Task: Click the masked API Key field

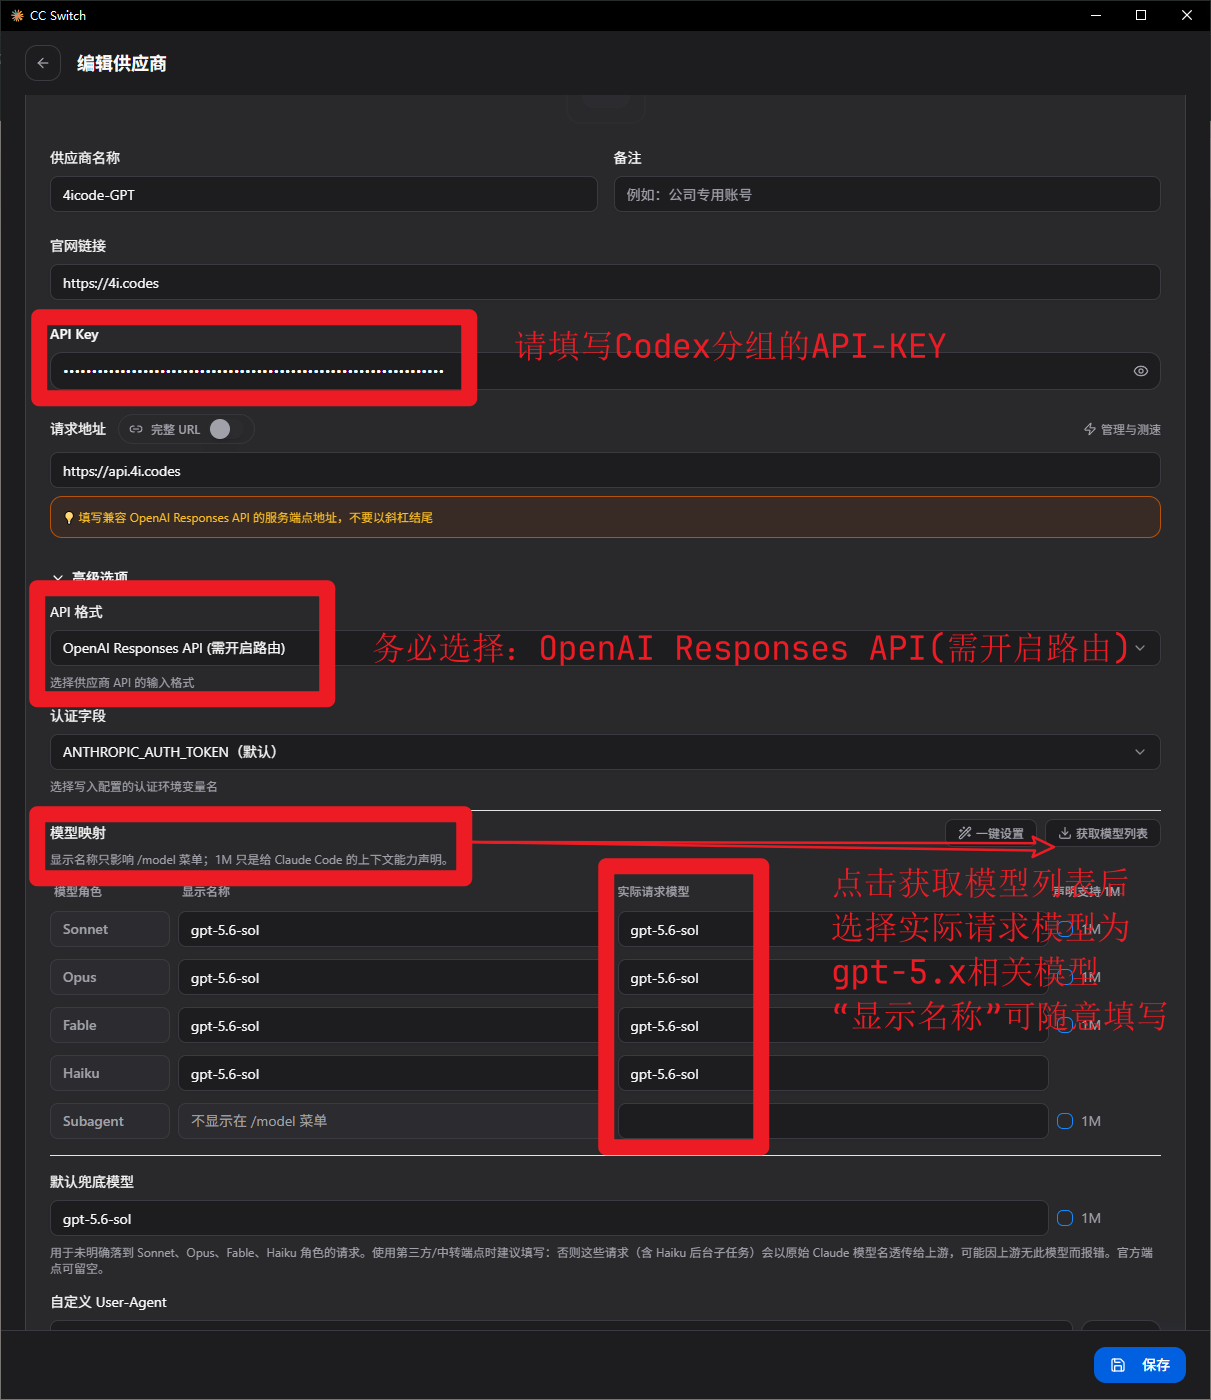Action: 605,371
